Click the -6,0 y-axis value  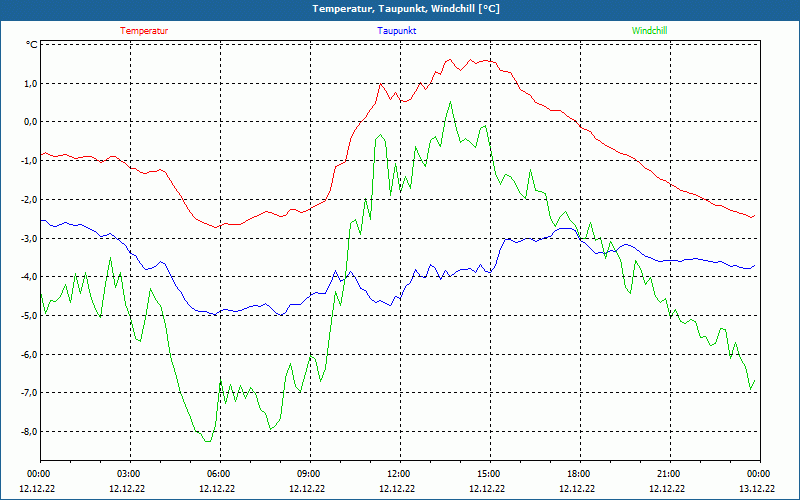point(29,355)
